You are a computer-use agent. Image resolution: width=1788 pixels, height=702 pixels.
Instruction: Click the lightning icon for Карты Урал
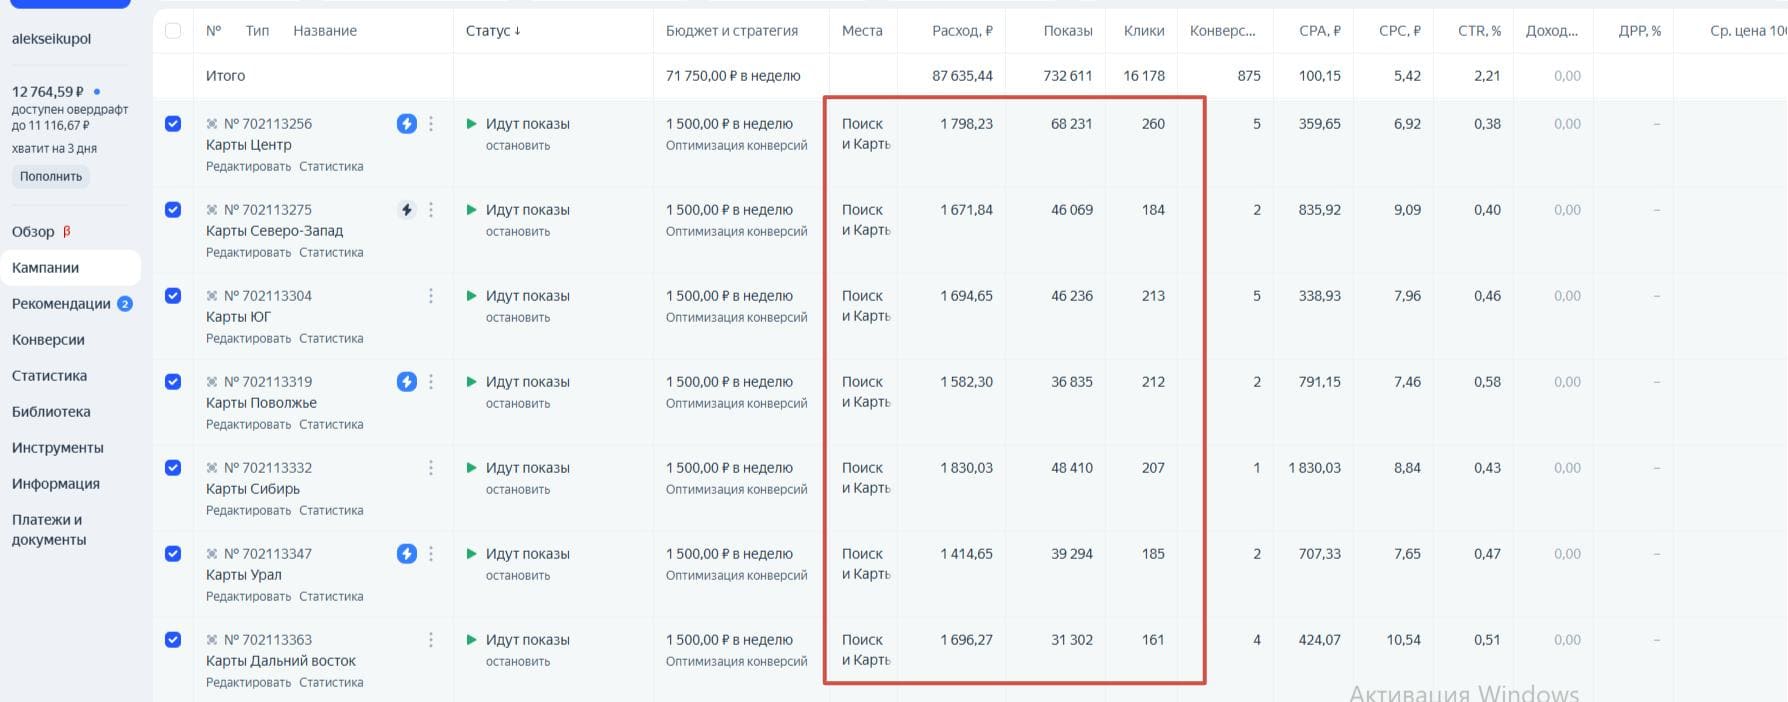pos(406,554)
